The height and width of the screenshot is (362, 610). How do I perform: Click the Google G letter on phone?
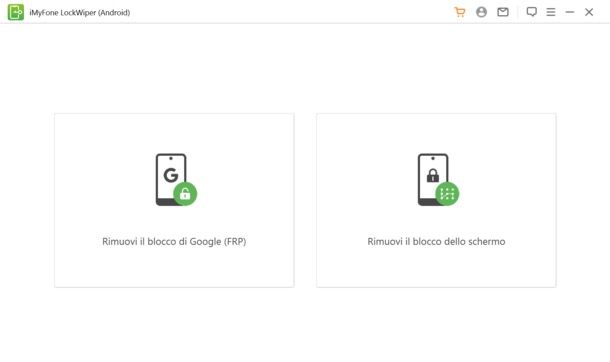pyautogui.click(x=171, y=175)
